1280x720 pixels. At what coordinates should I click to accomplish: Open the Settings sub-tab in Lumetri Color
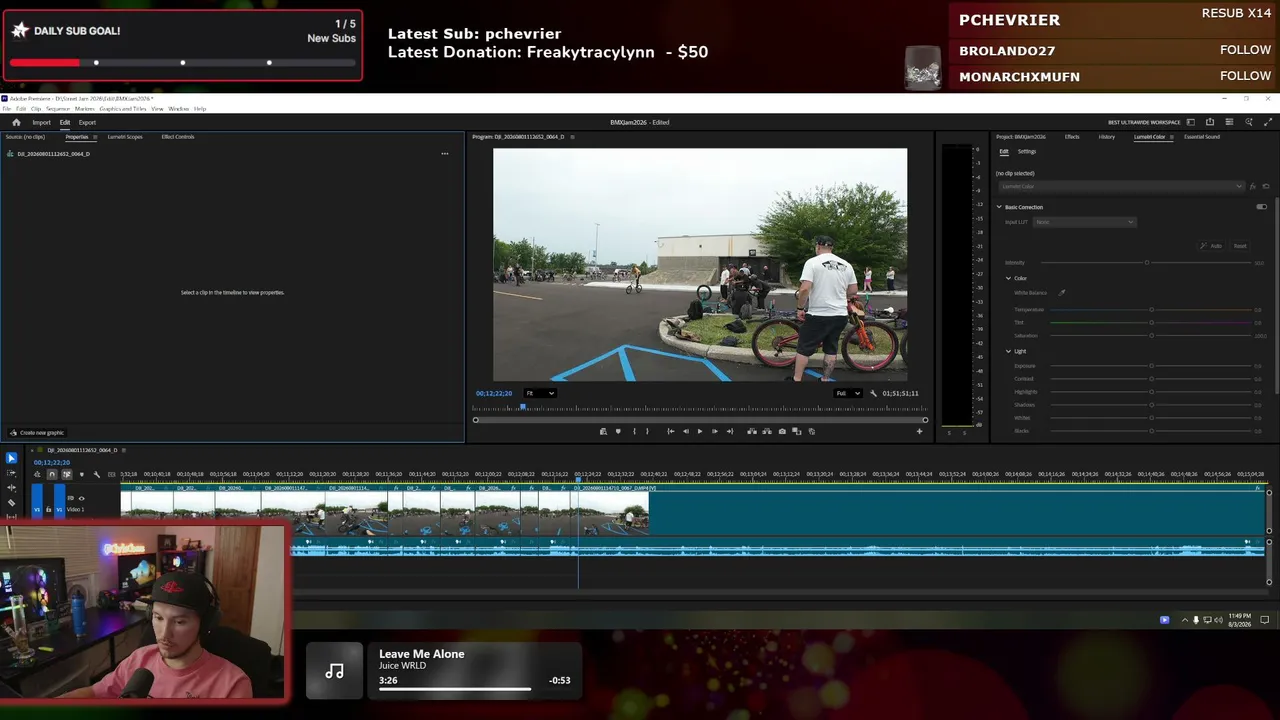pyautogui.click(x=1027, y=152)
